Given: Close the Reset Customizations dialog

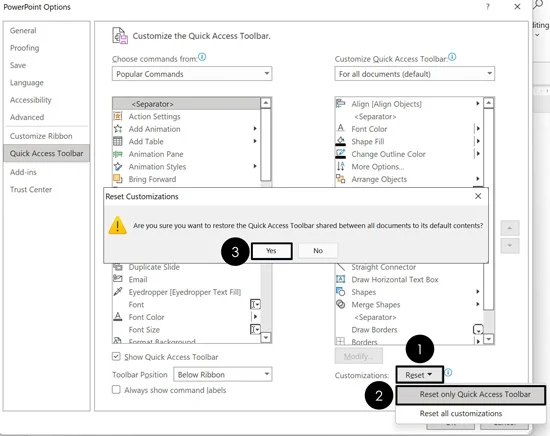Looking at the screenshot, I should (x=478, y=196).
